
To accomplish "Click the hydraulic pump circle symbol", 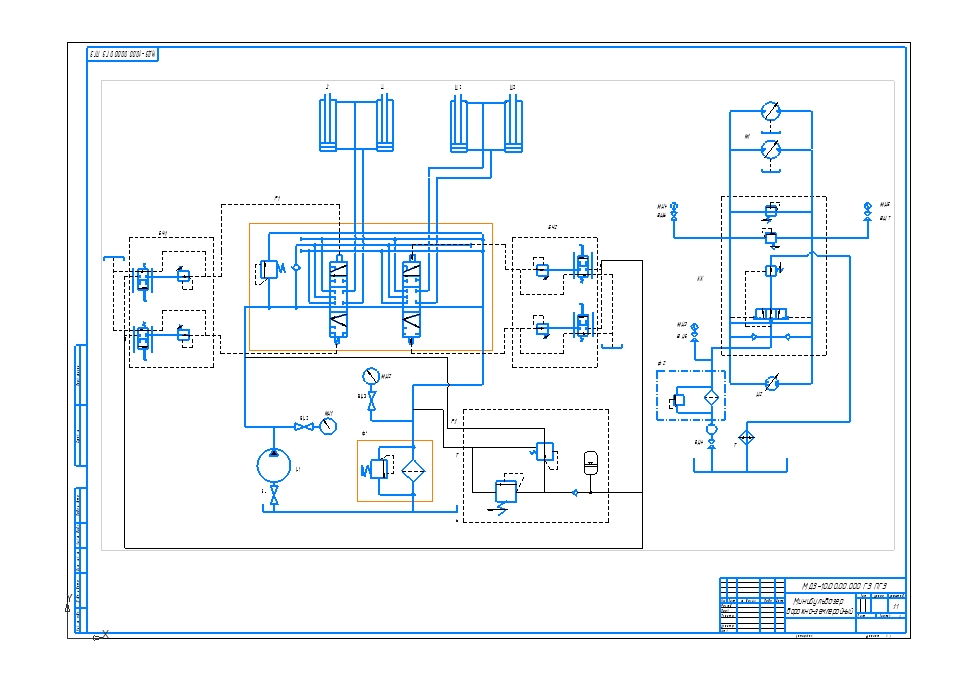I will click(274, 465).
